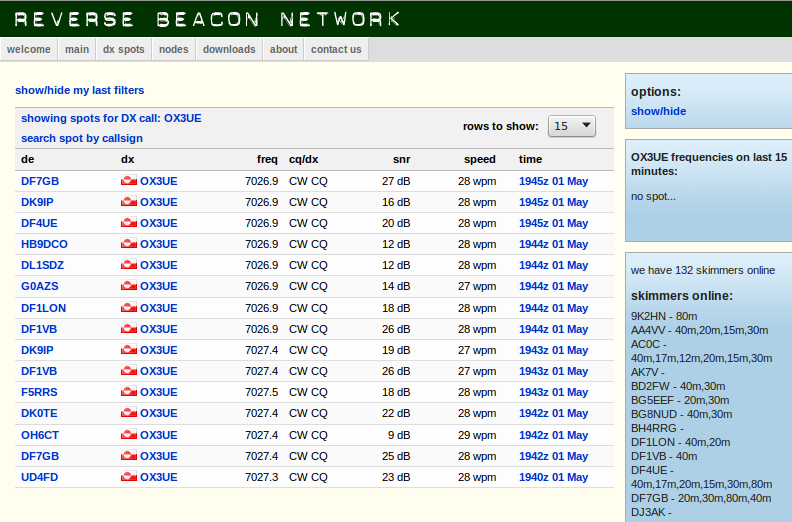This screenshot has height=522, width=792.
Task: Open spotter callsign F5RRS
Action: 39,392
